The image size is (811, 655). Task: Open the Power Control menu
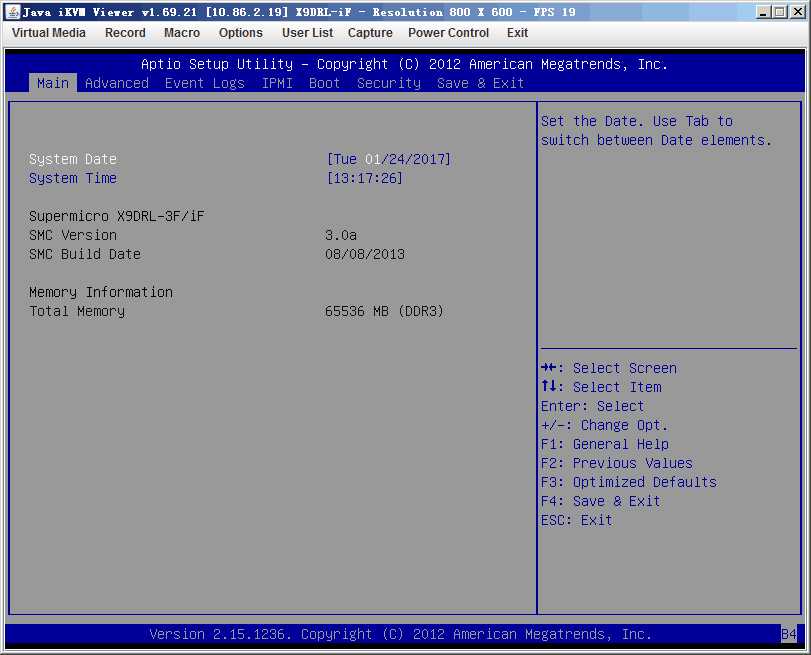[x=448, y=33]
